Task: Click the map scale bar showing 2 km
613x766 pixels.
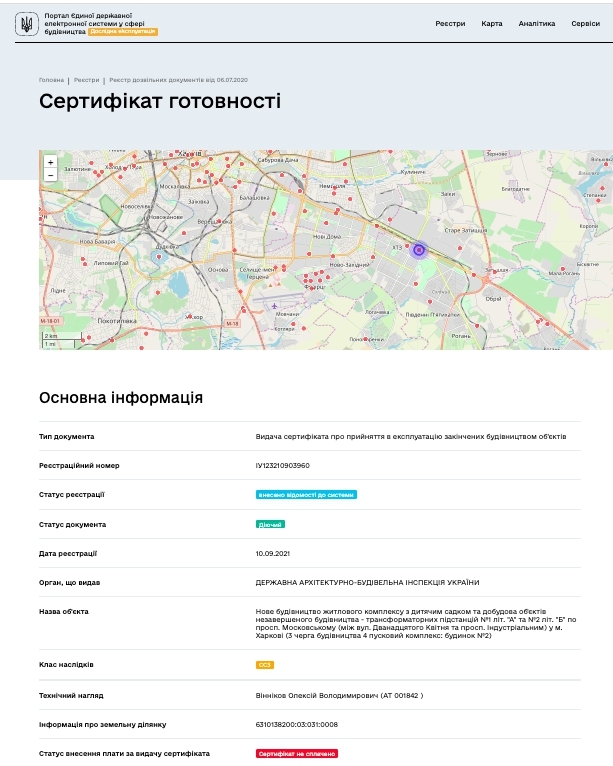Action: [x=60, y=336]
